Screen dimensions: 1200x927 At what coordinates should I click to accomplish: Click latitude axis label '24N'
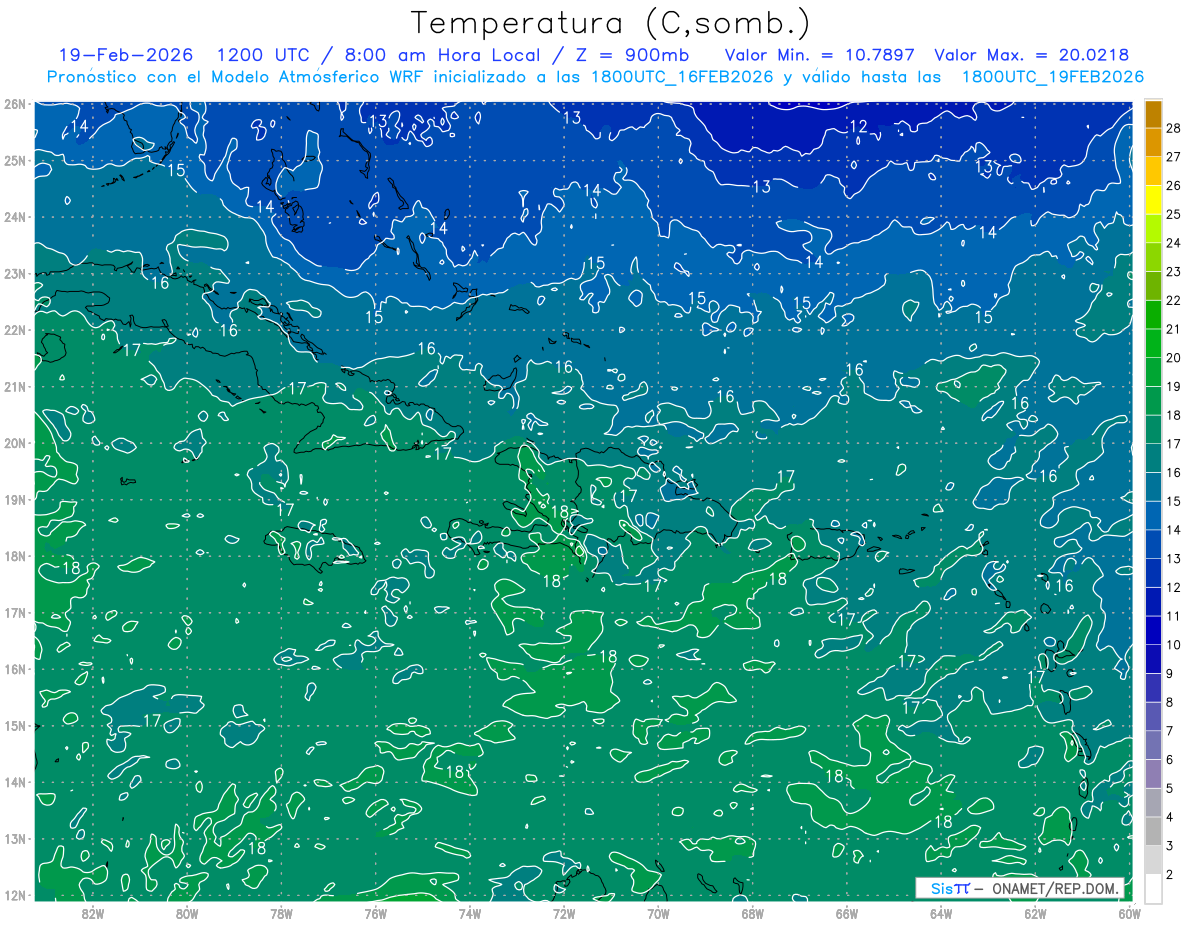coord(15,217)
